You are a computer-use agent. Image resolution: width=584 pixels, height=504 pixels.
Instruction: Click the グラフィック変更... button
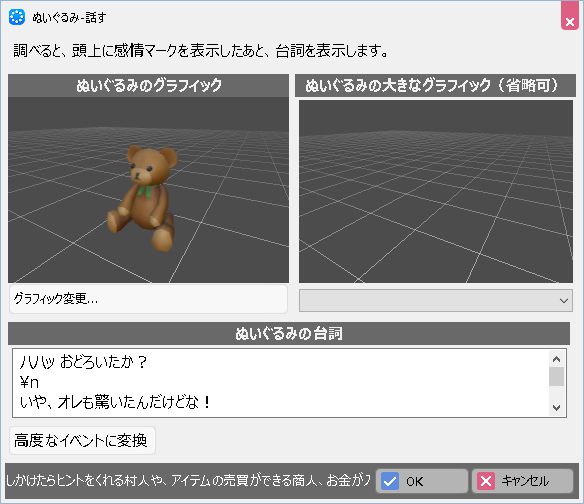tap(148, 299)
